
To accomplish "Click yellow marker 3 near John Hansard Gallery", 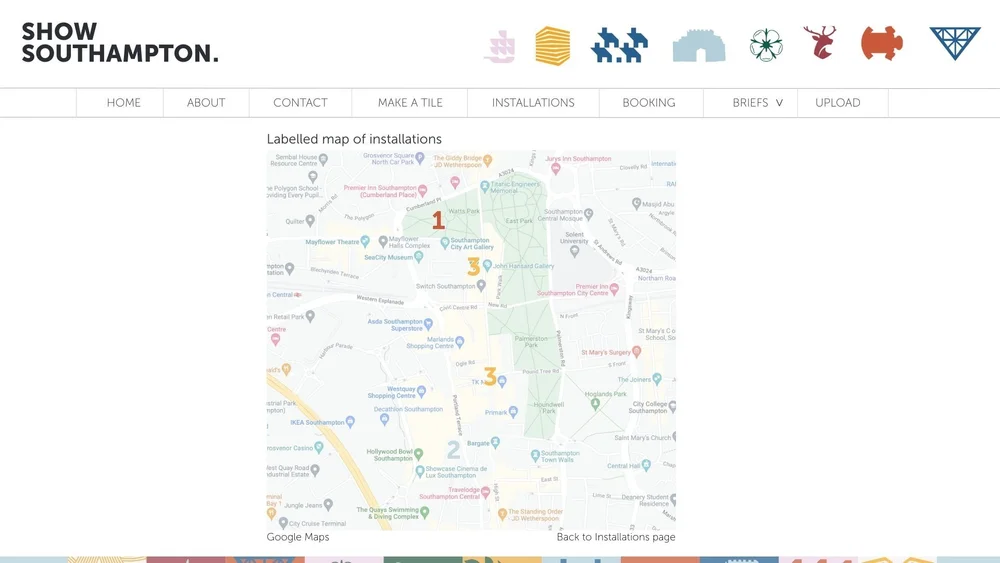I will click(x=473, y=267).
